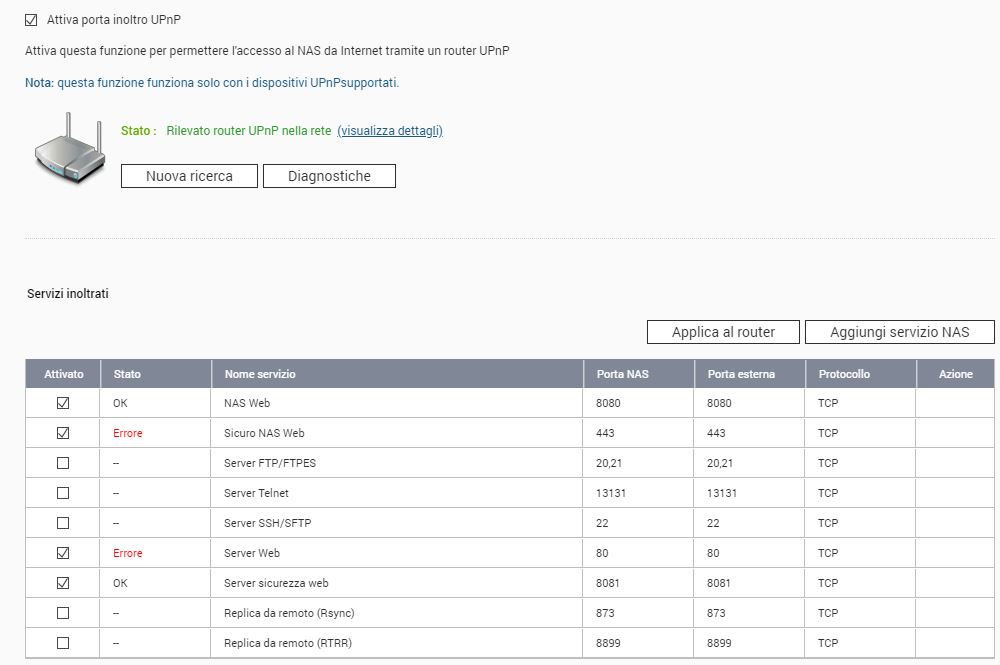
Task: Enable Replica da remoto (Rsync) checkbox
Action: (63, 613)
